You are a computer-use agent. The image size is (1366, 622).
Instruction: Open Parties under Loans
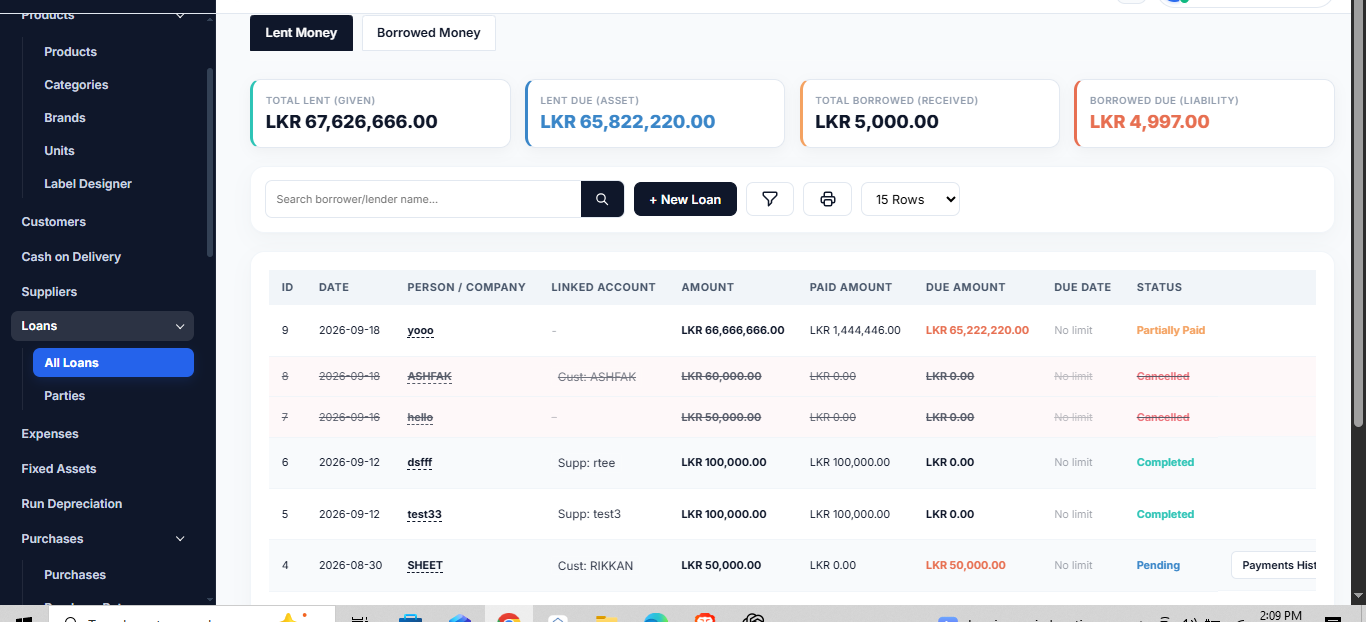click(65, 396)
